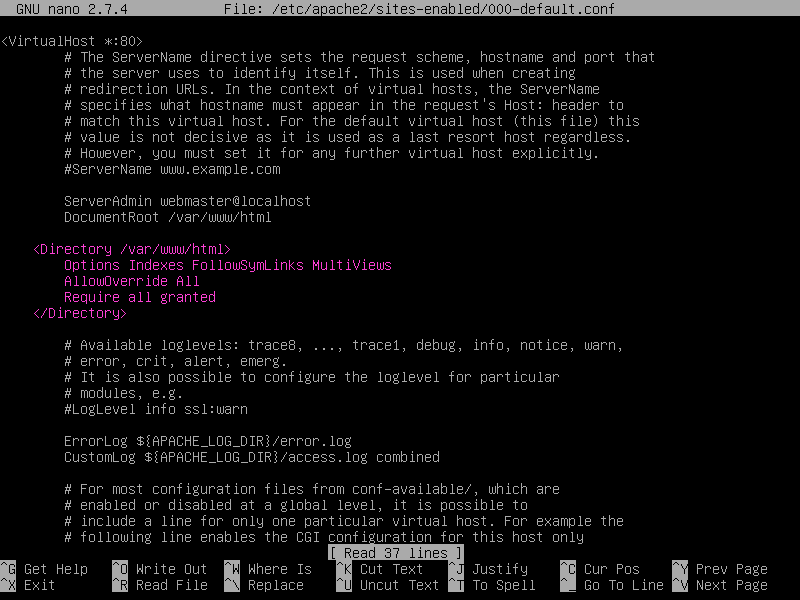Select the Go To Line shortcut
Viewport: 800px width, 600px height.
click(x=623, y=585)
